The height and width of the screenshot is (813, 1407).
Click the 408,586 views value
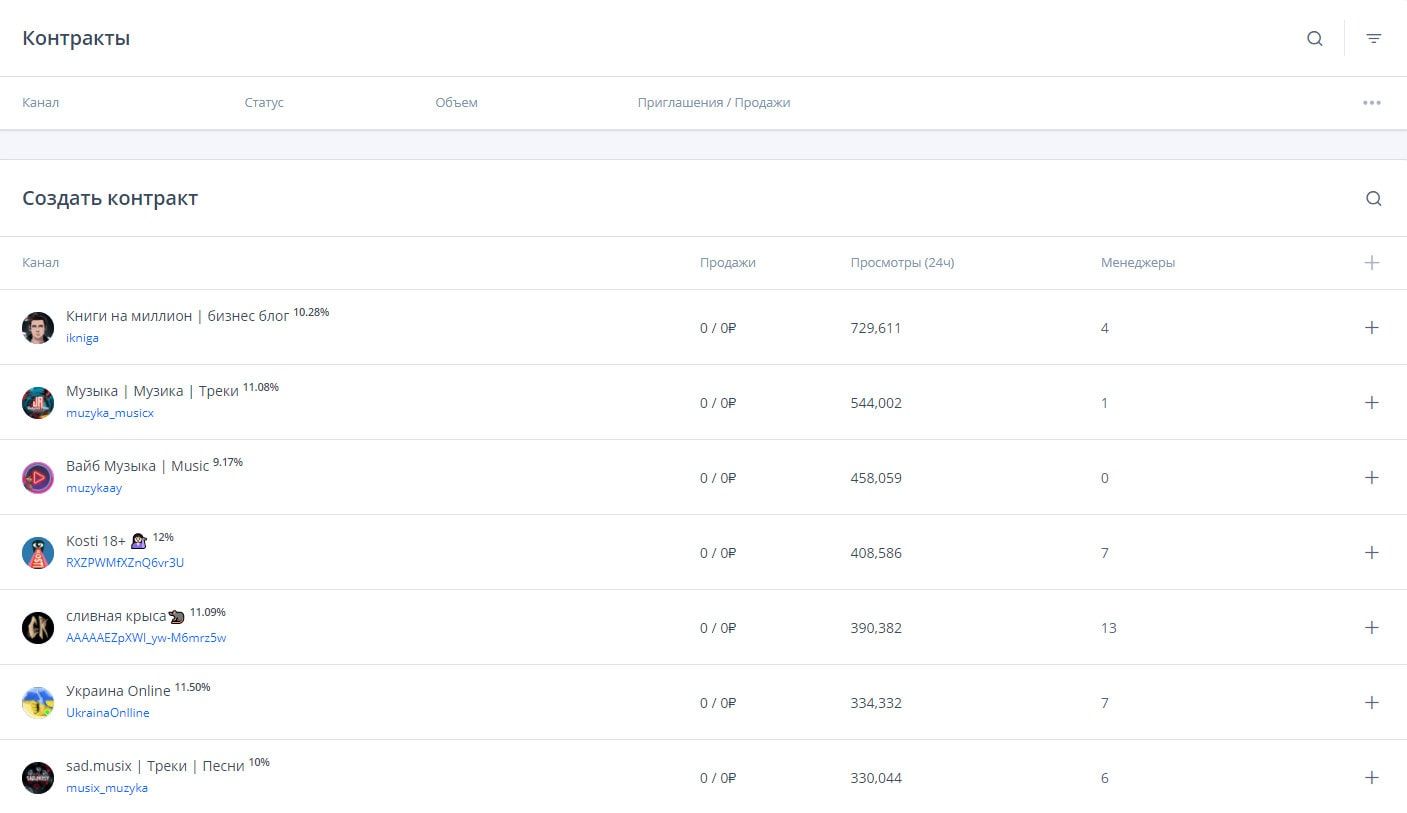(876, 553)
